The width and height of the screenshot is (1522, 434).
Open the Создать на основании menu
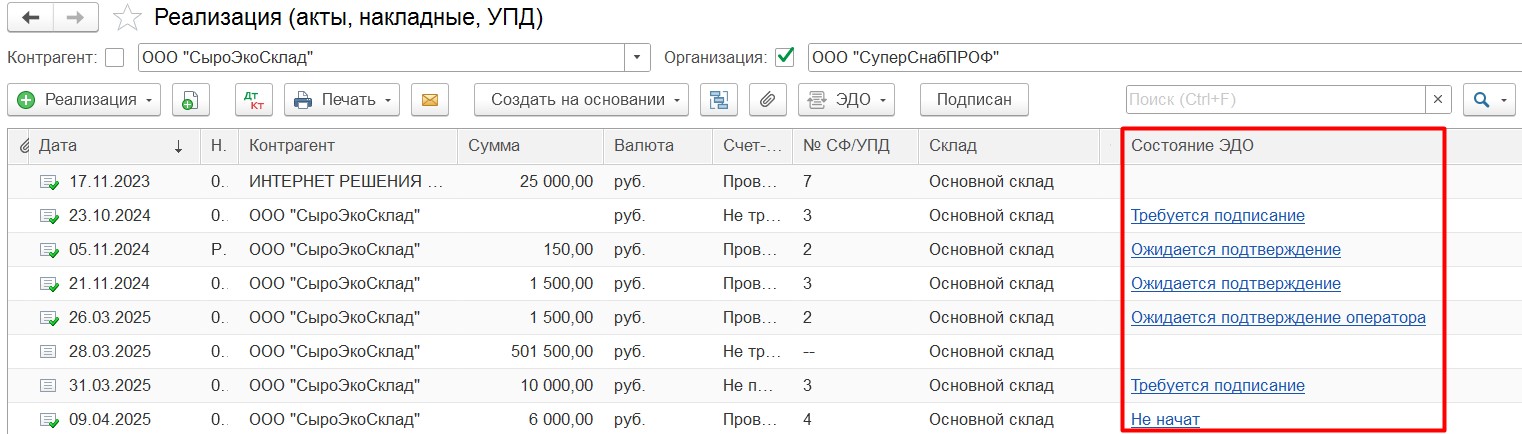[x=581, y=99]
